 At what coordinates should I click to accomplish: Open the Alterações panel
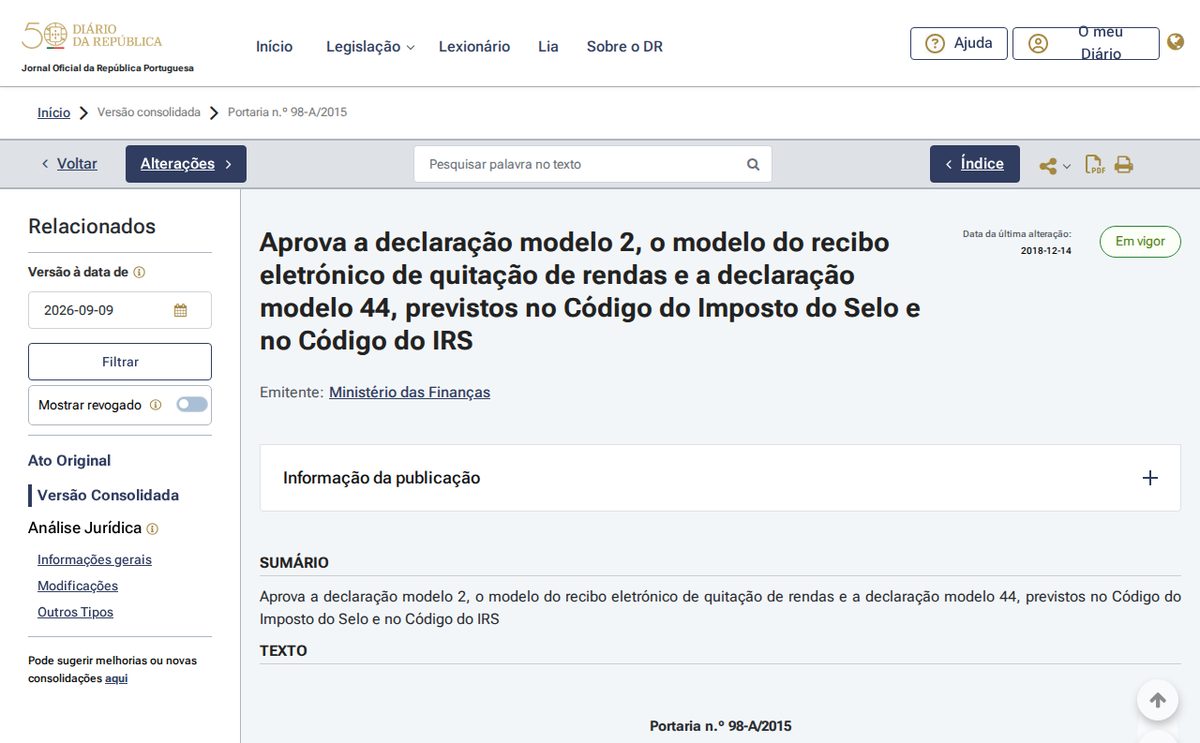[x=186, y=164]
